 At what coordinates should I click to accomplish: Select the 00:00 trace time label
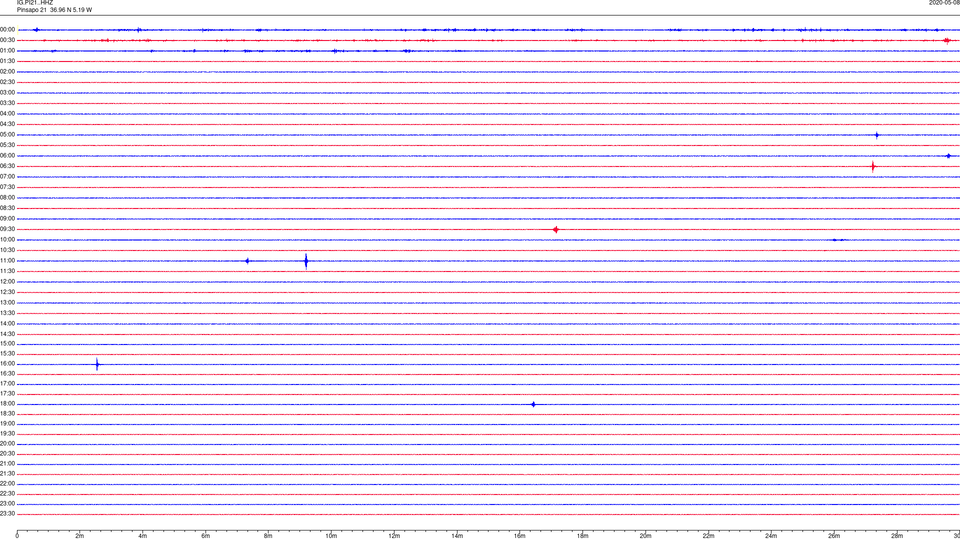coord(7,29)
